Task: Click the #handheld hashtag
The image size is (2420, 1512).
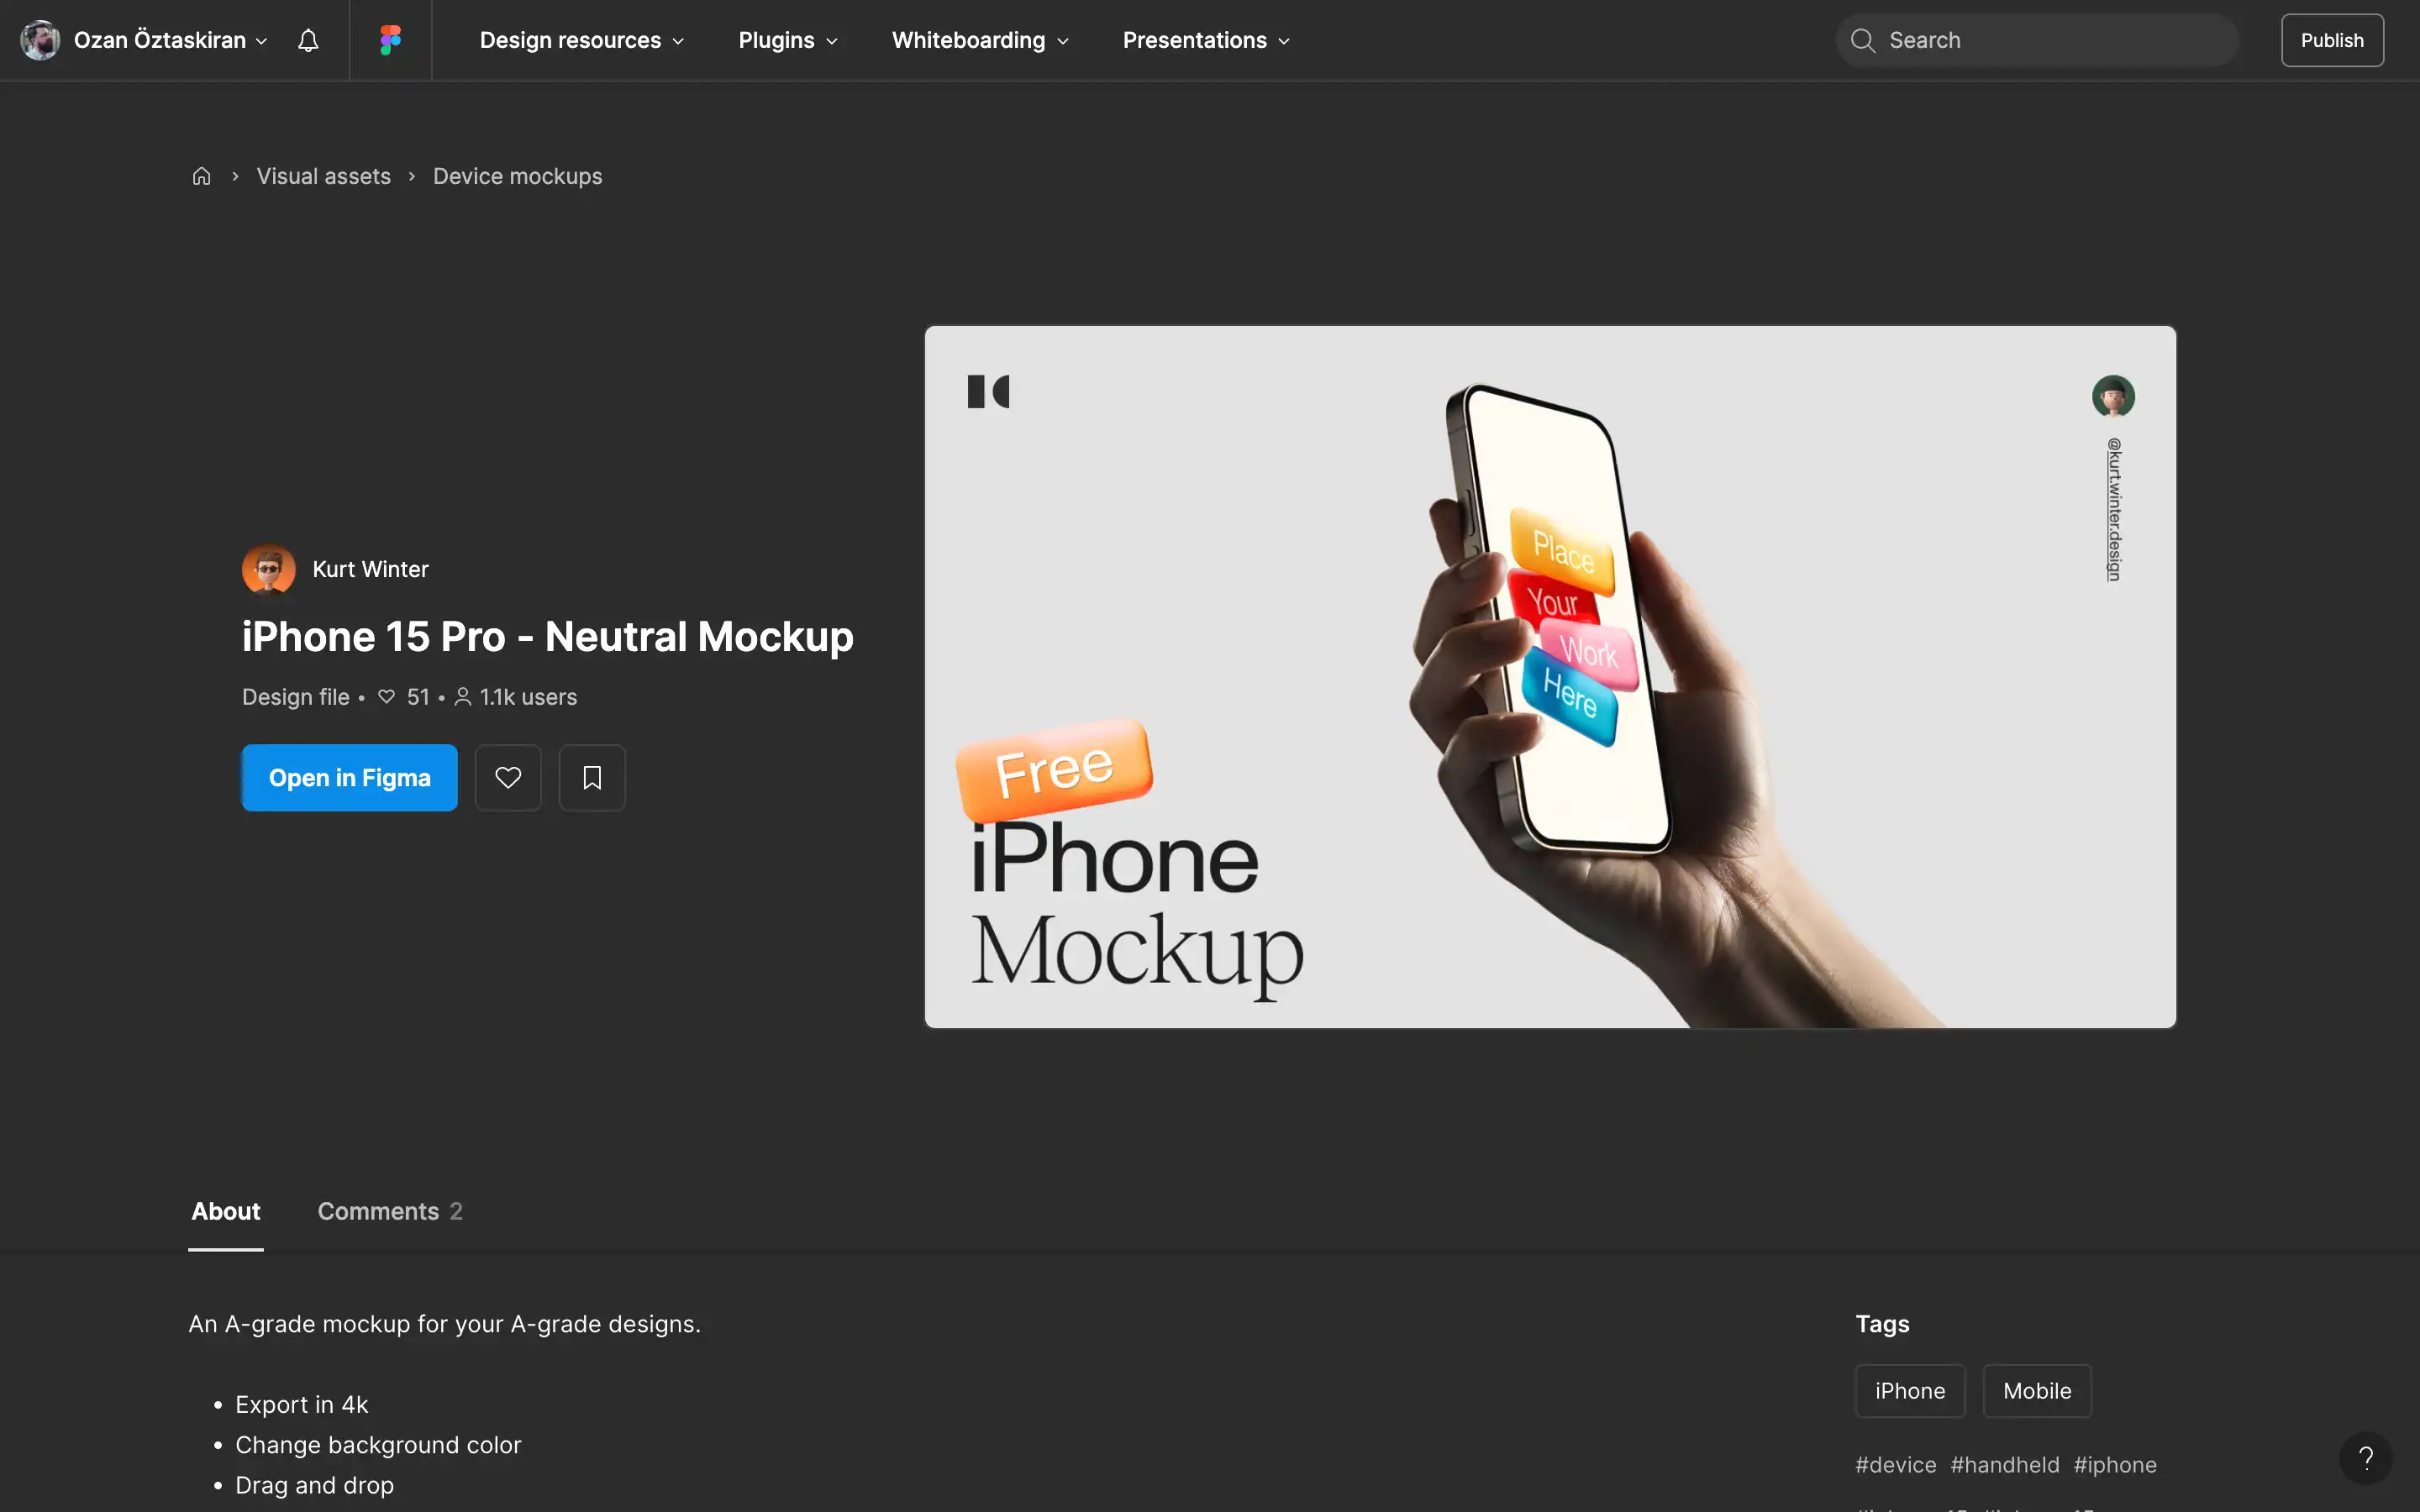Action: click(x=2004, y=1464)
